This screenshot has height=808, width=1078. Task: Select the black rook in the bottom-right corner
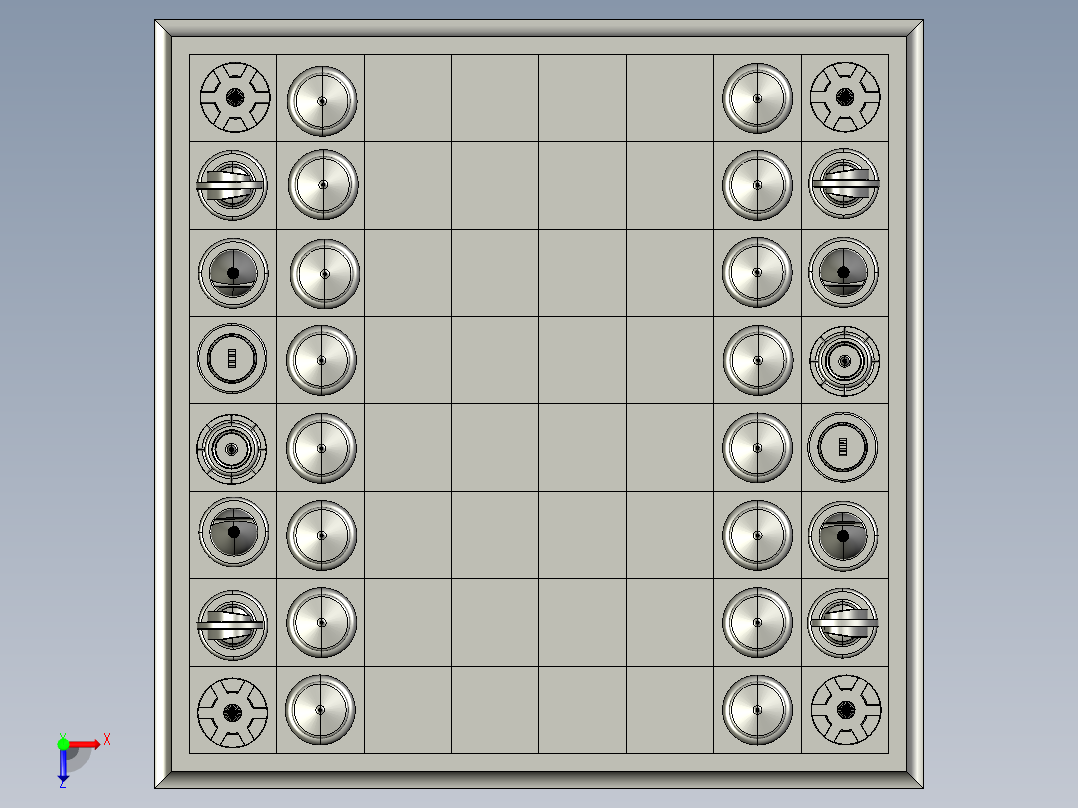(x=846, y=710)
